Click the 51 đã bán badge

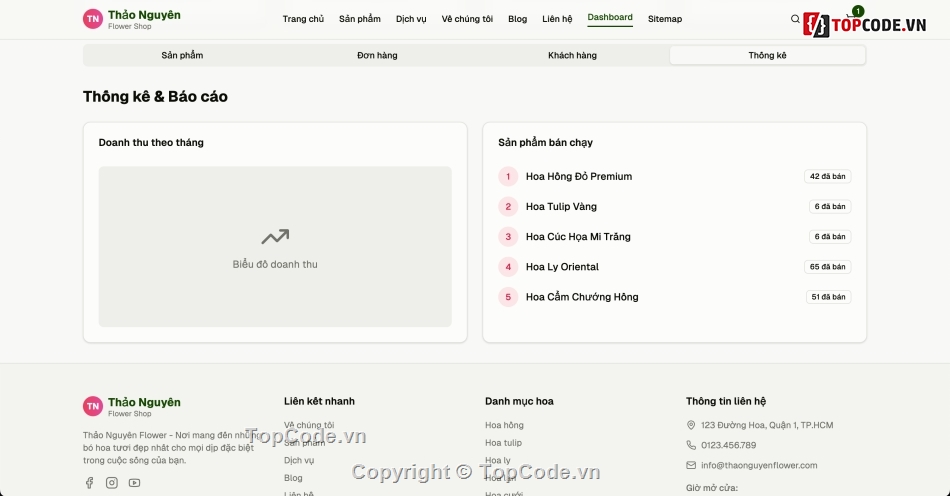828,297
